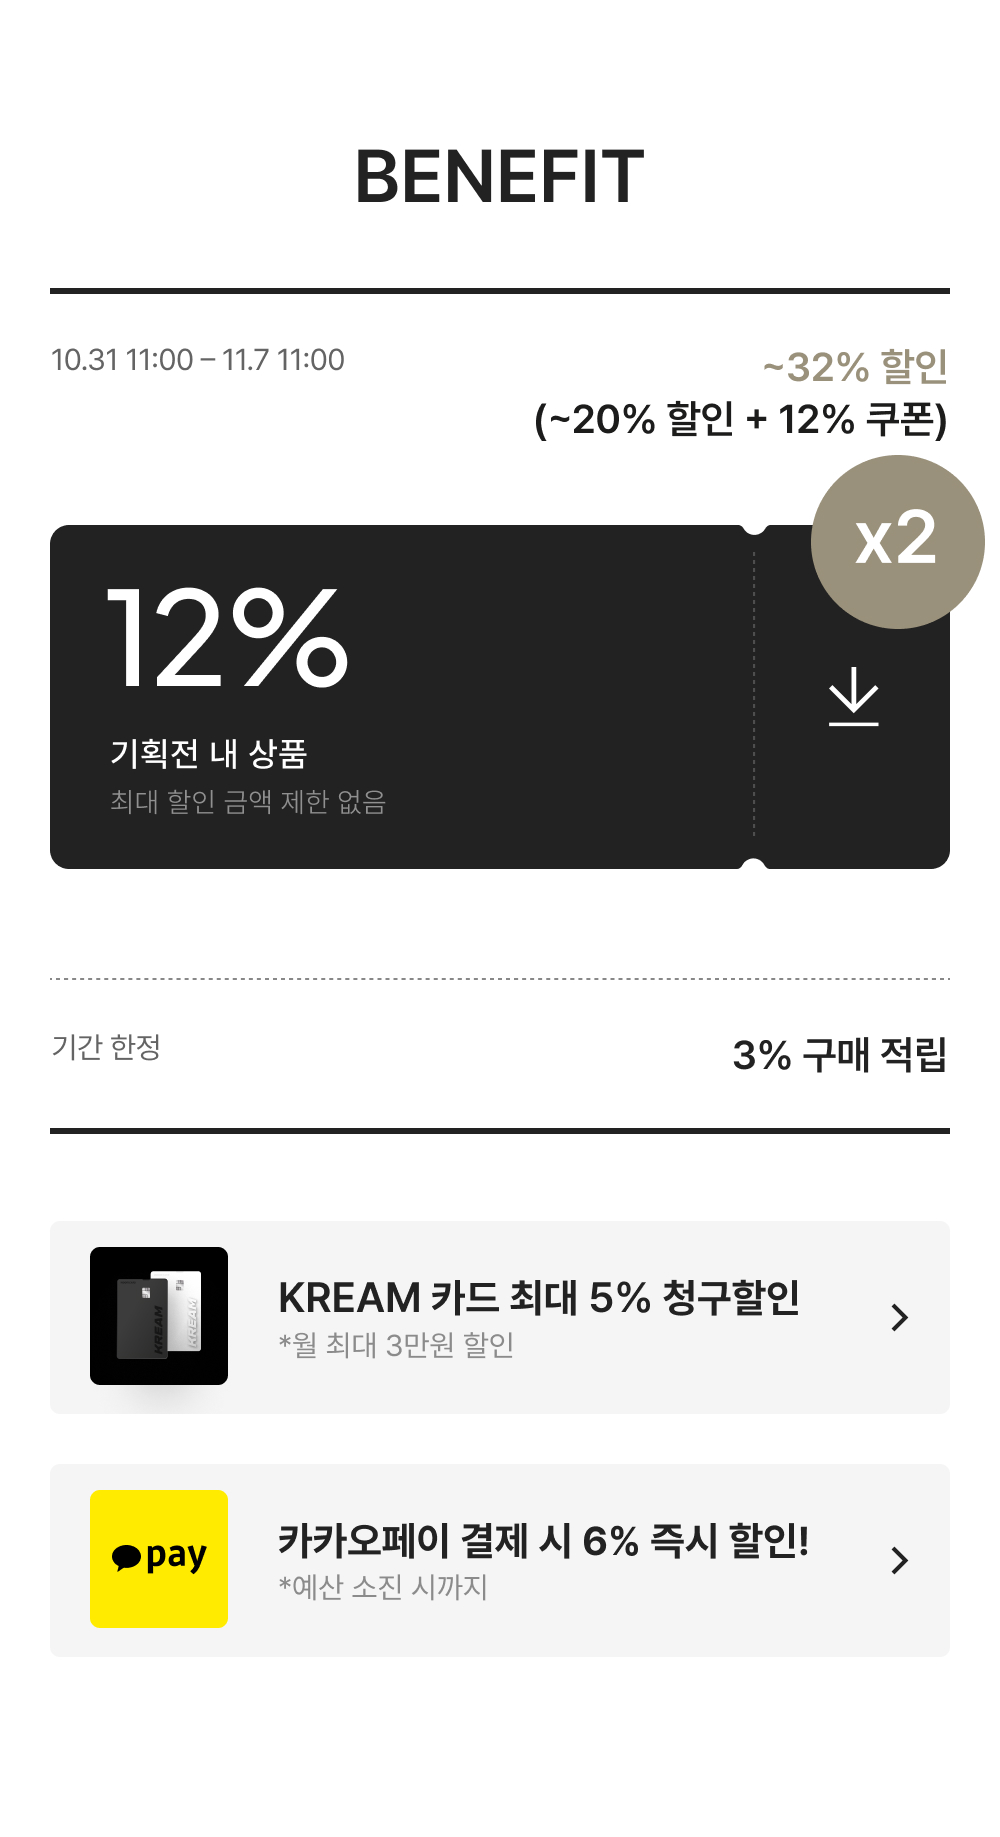Click the black KREAM card image

point(141,1318)
